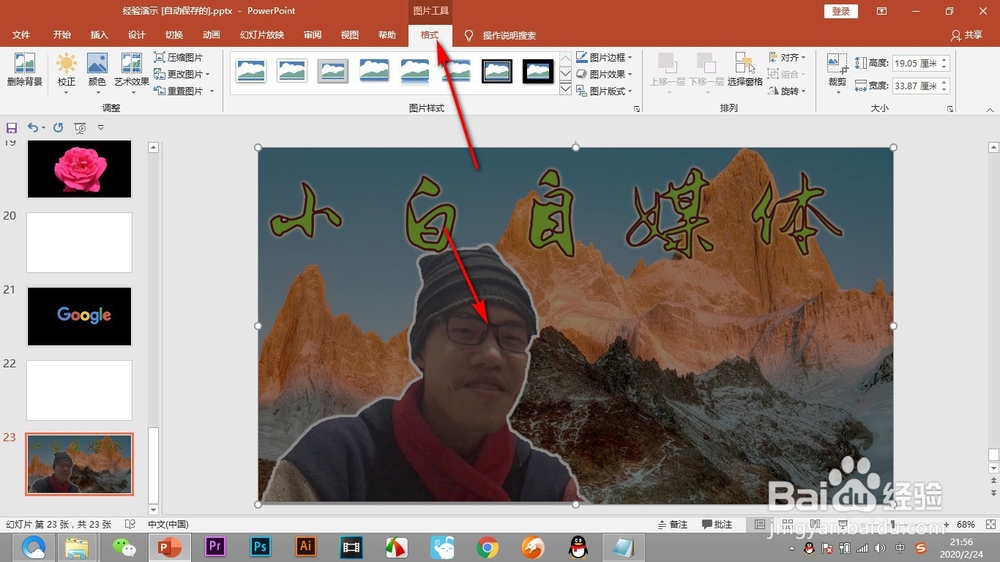Click the Tell Me search box (操作说明搜索)

[x=508, y=36]
